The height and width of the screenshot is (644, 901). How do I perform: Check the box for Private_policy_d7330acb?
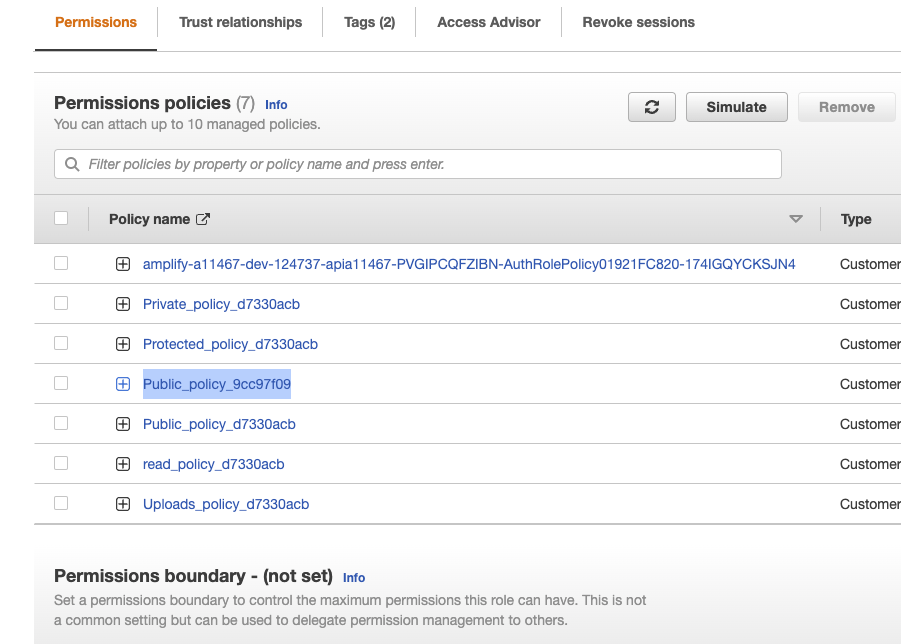coord(61,303)
